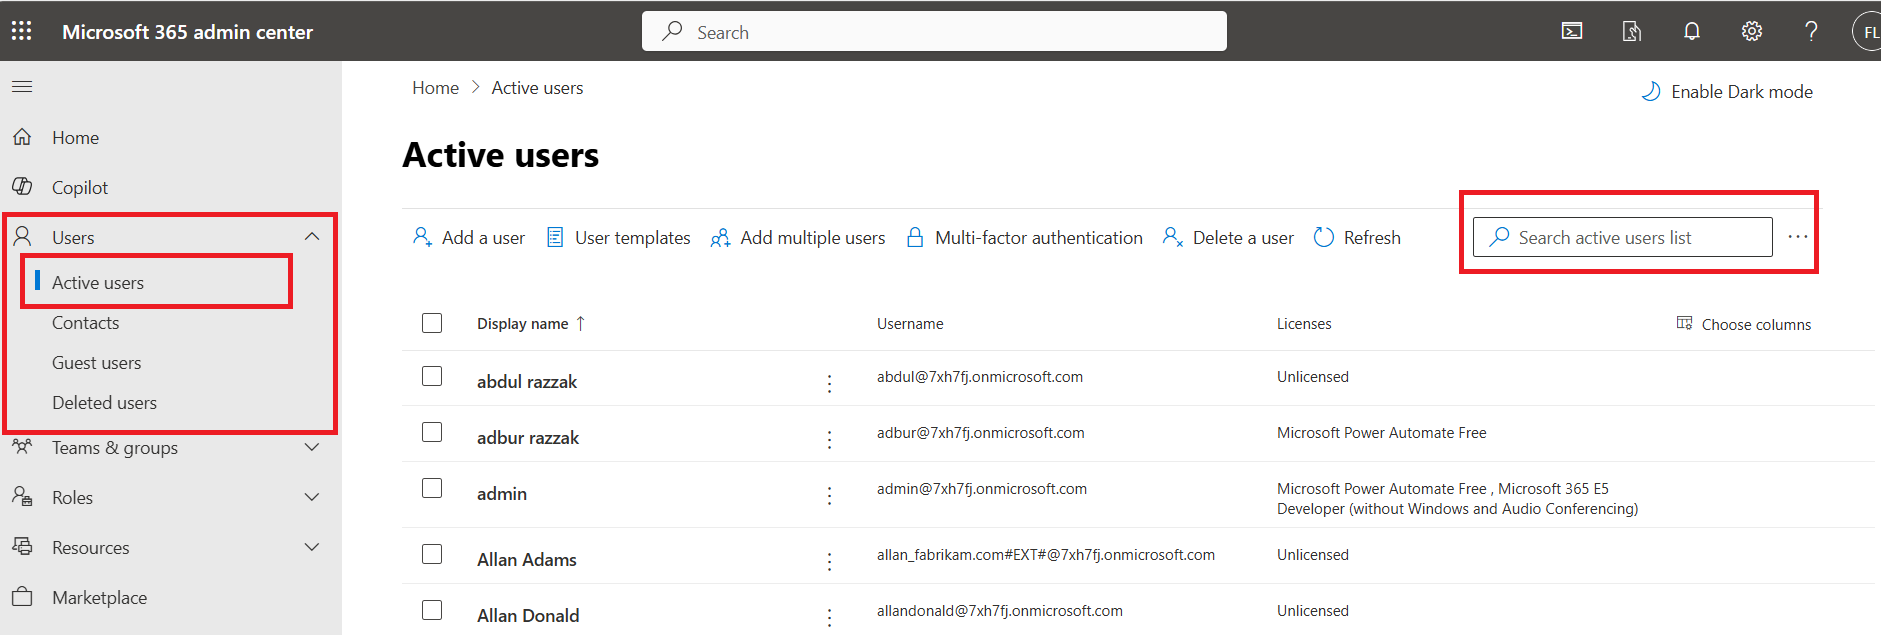Viewport: 1881px width, 635px height.
Task: Open more actions for abdul razzak
Action: (829, 383)
